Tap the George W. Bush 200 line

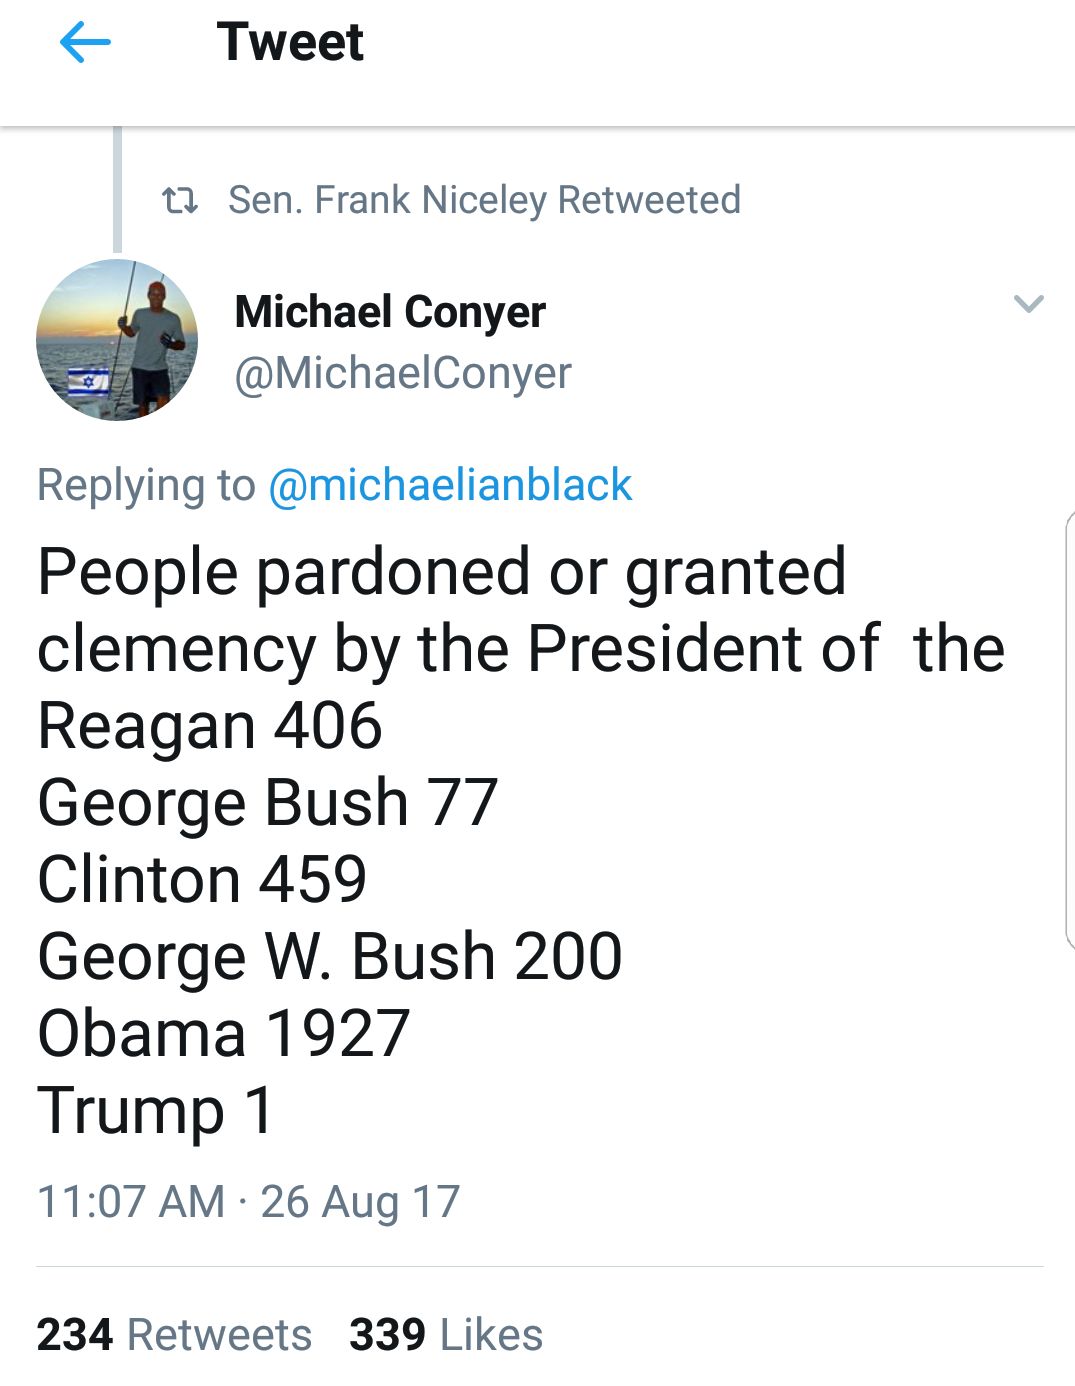point(330,958)
